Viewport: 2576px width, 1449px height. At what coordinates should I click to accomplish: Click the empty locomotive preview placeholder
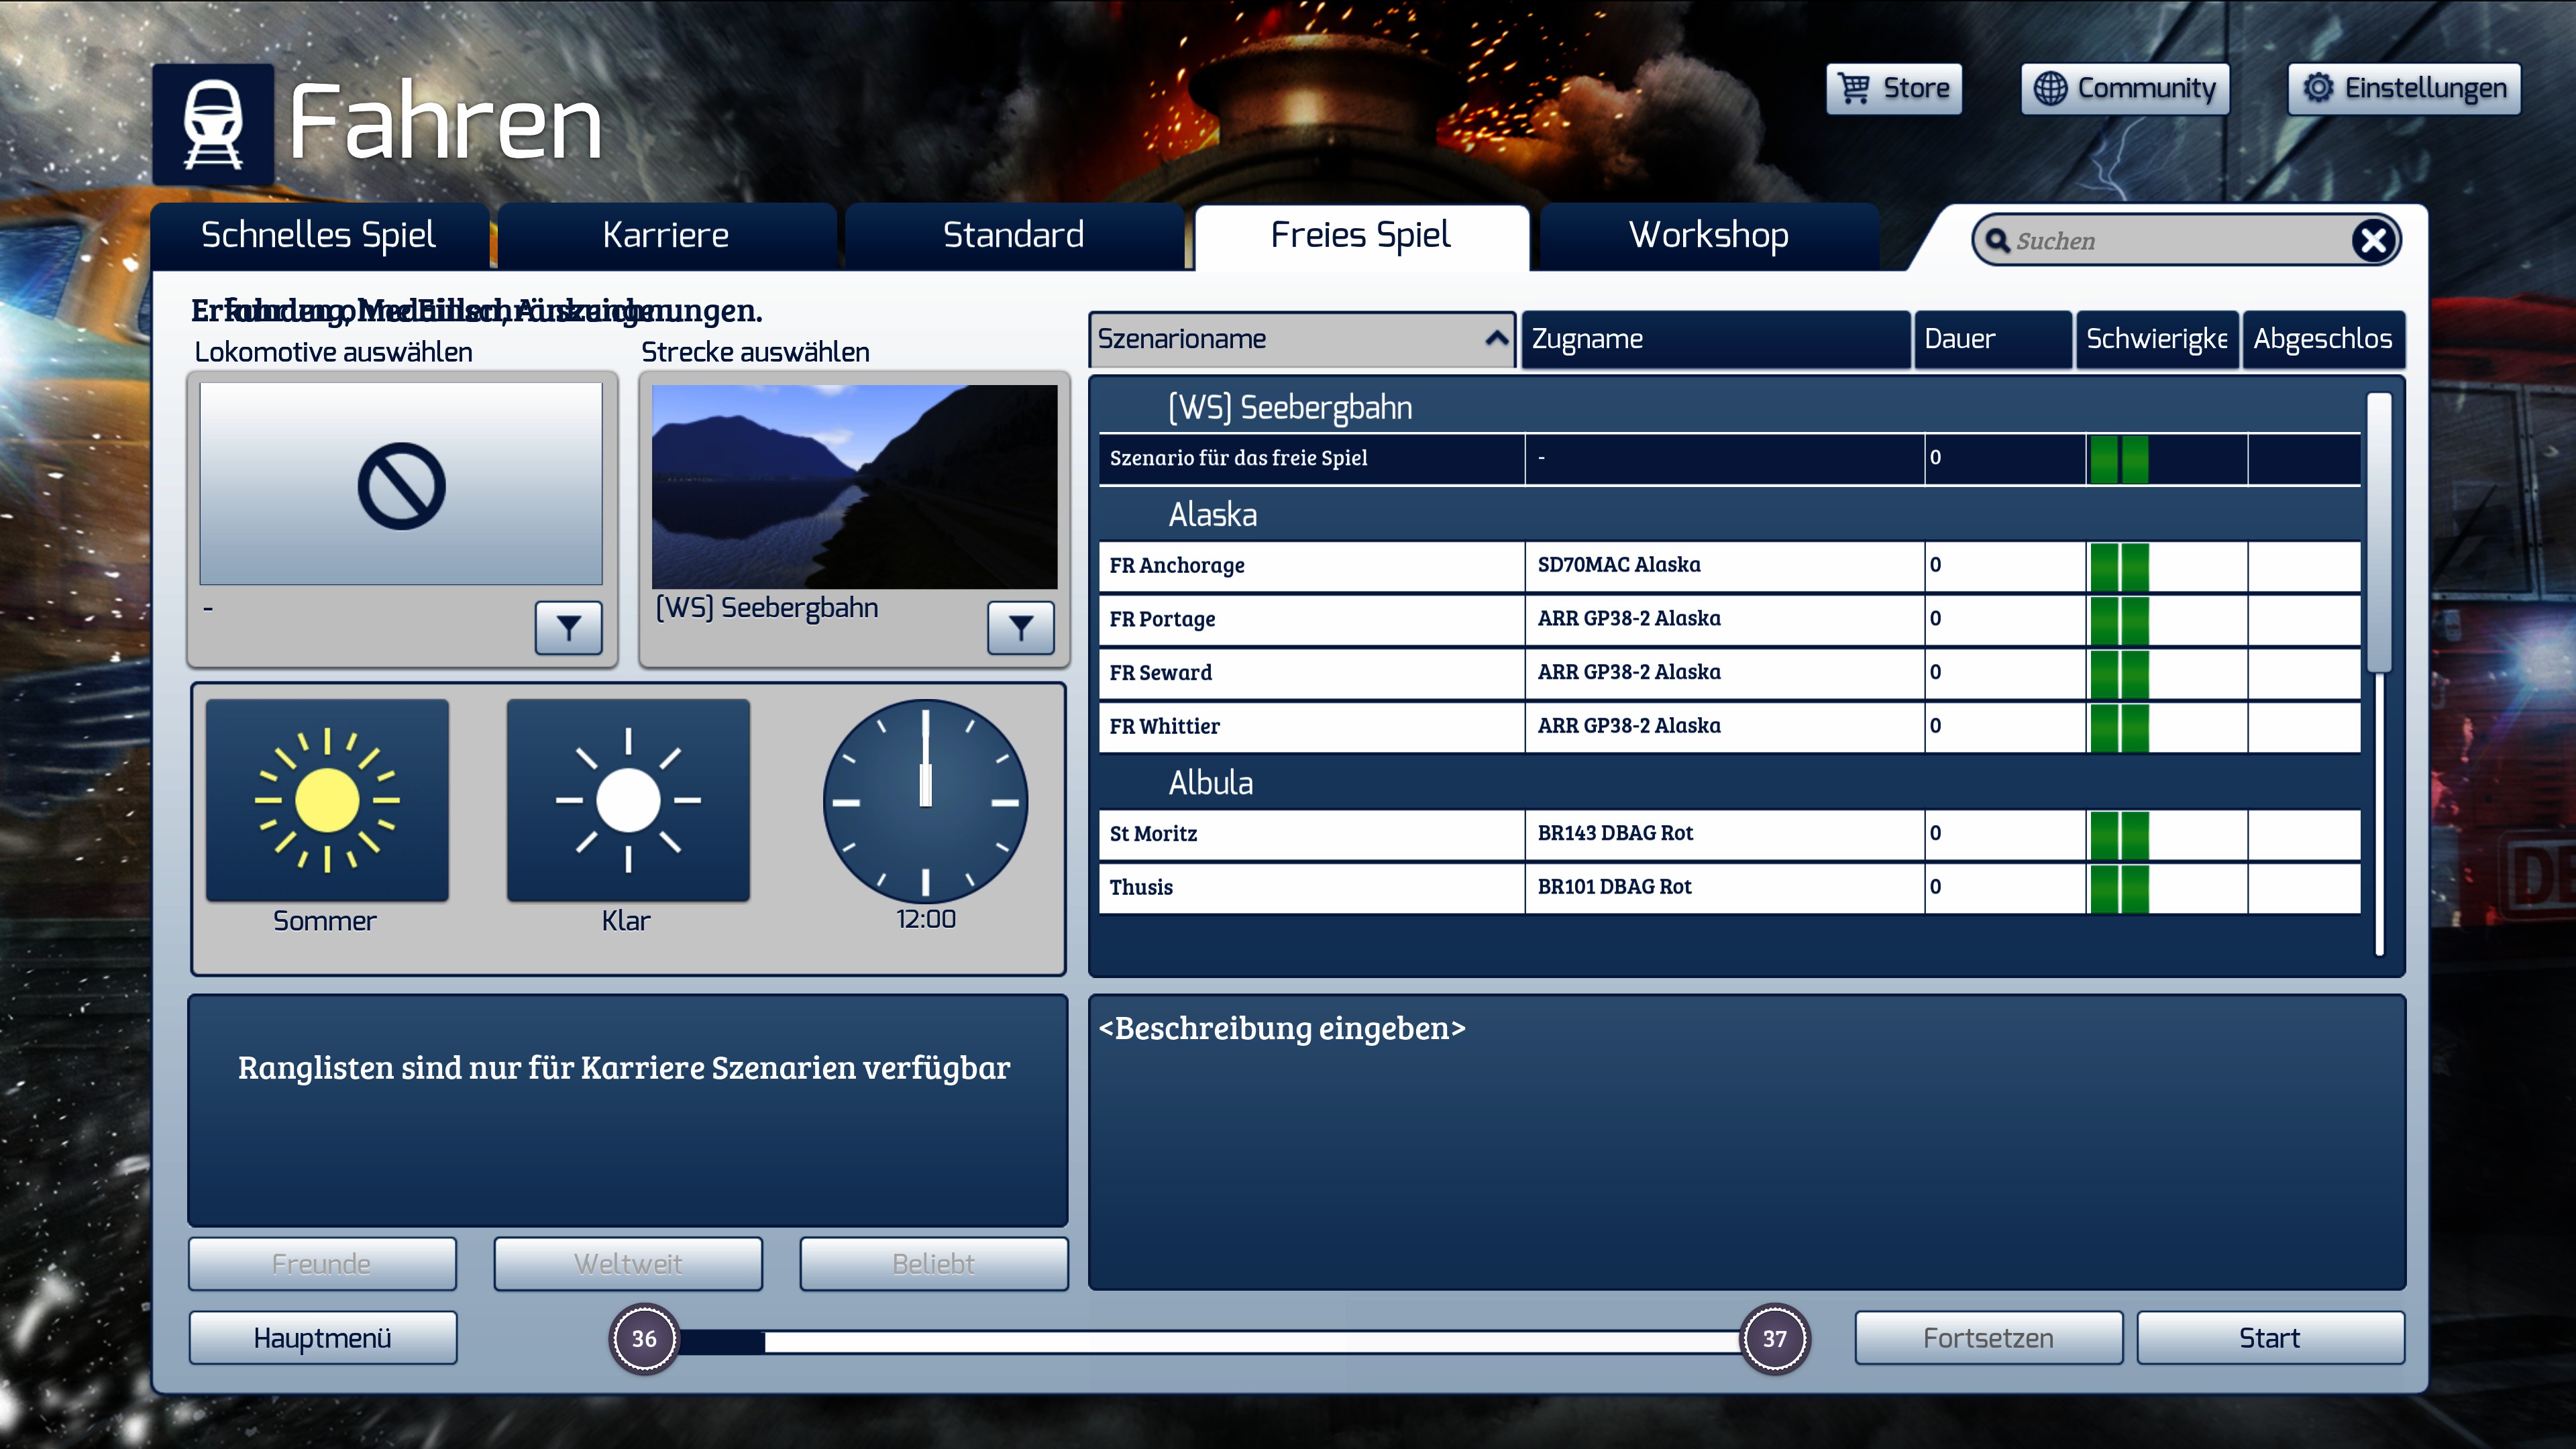[x=401, y=485]
